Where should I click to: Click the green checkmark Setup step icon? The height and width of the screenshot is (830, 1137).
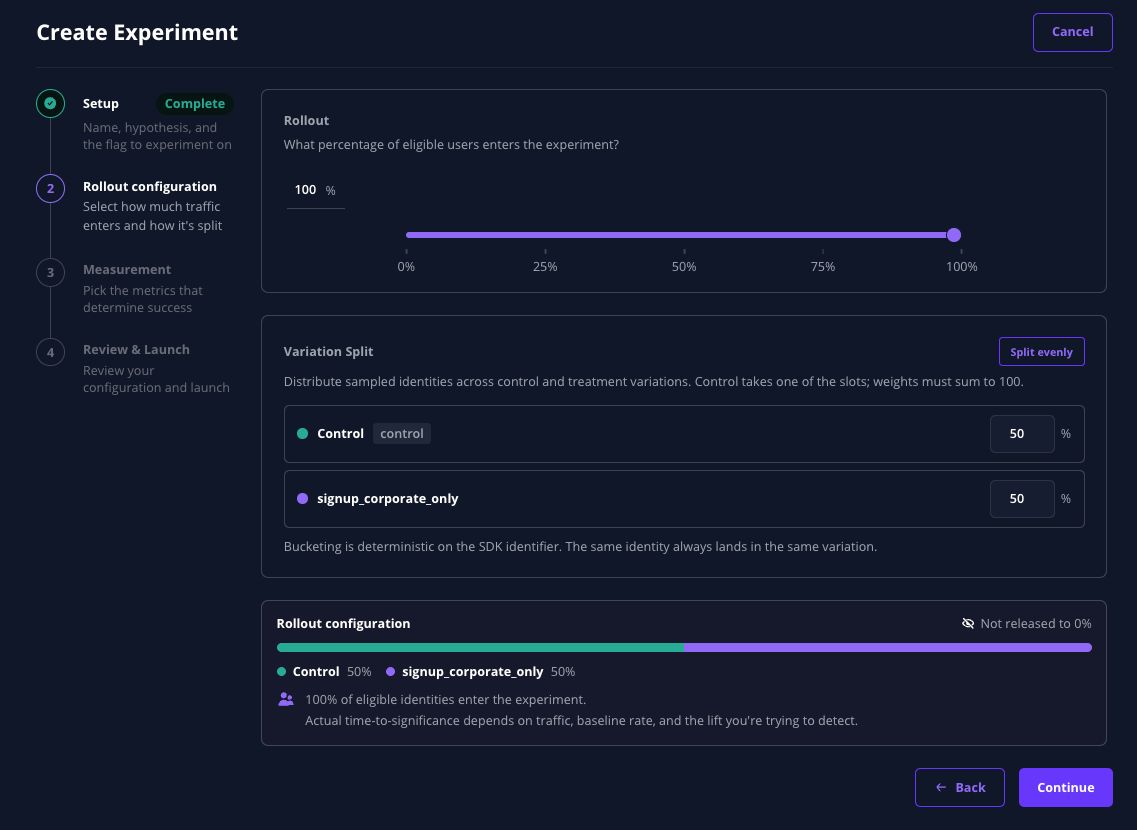(50, 104)
